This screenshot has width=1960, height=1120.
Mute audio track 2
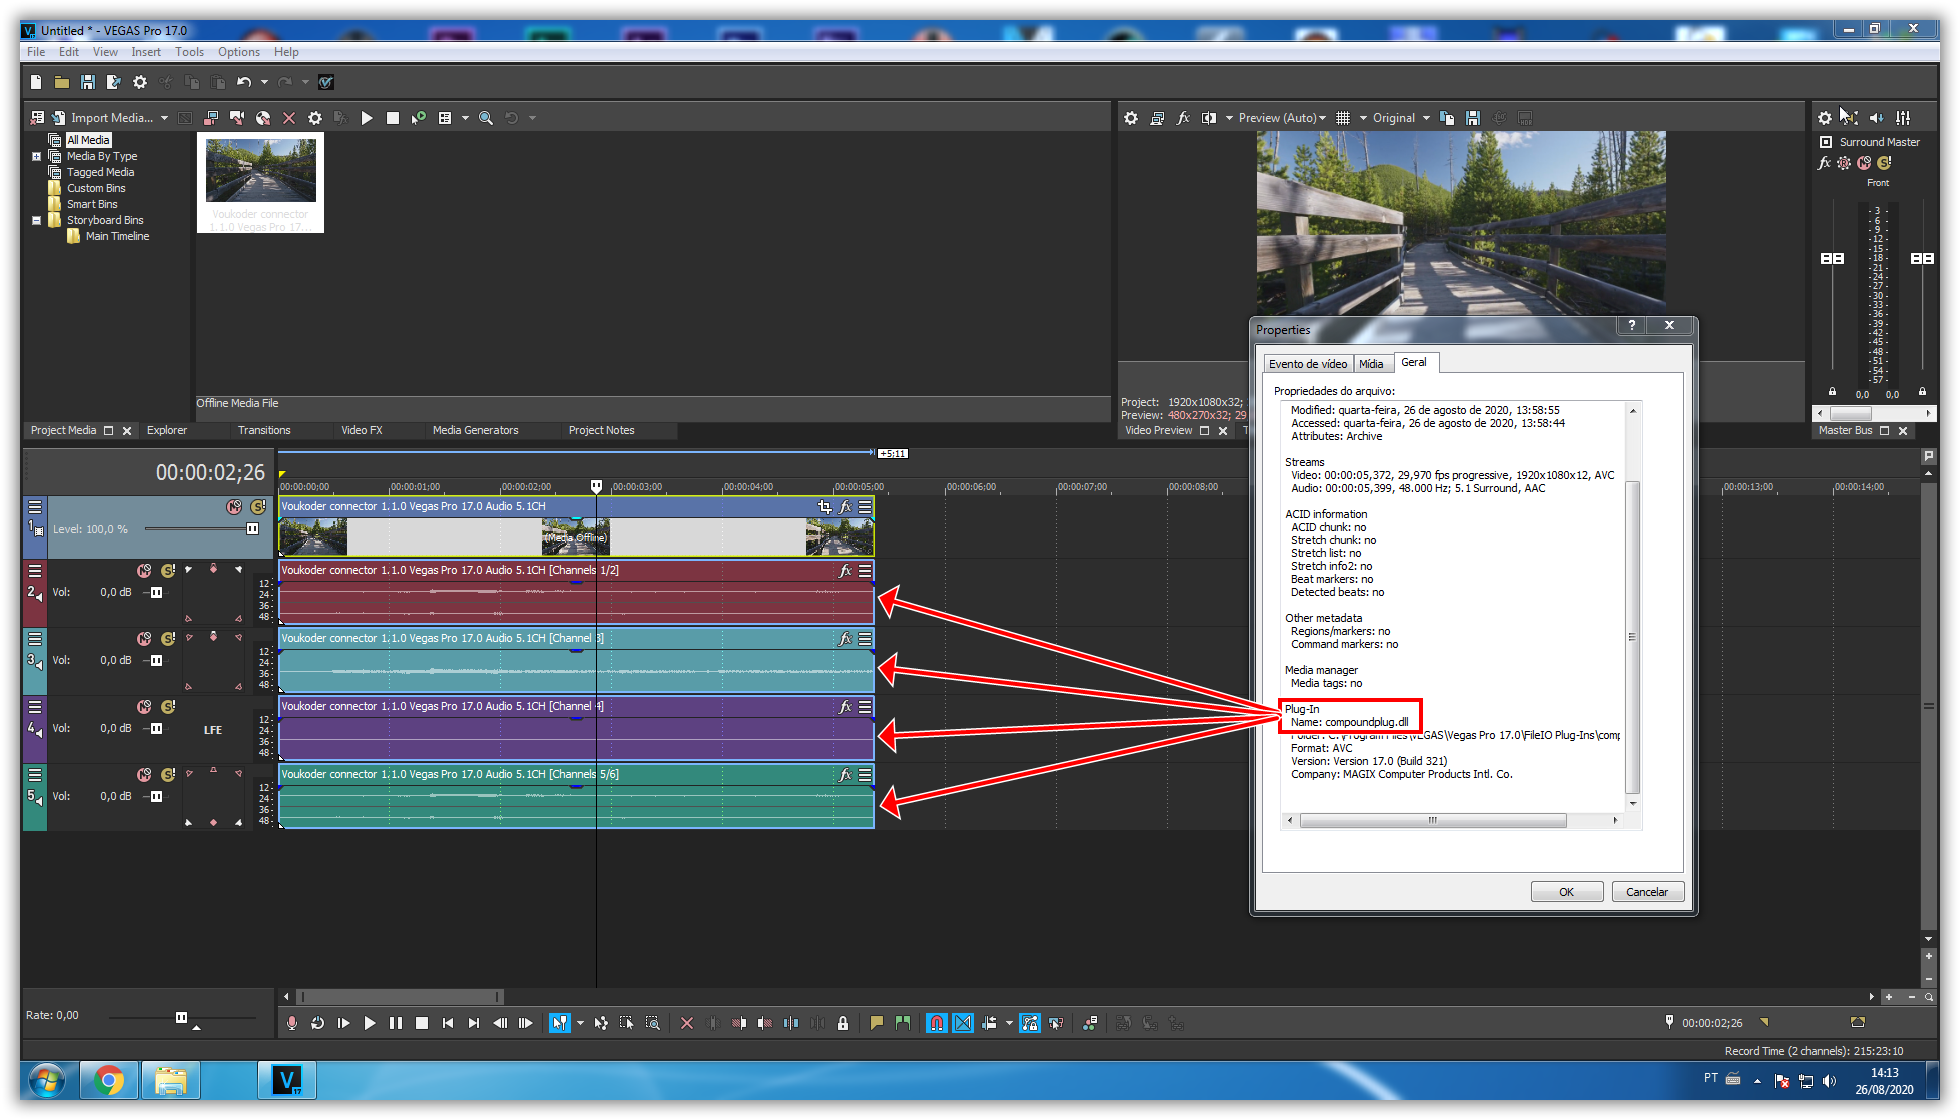144,571
